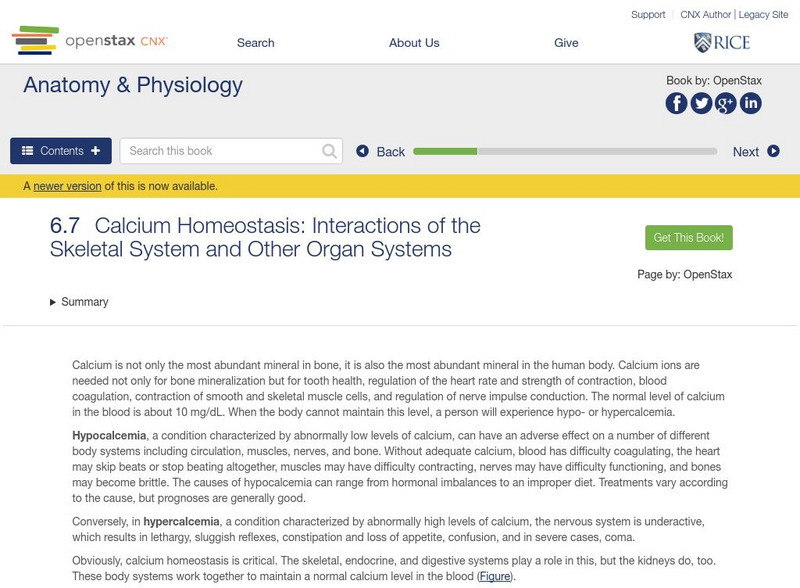Expand the Summary section
The width and height of the screenshot is (800, 588).
(79, 302)
